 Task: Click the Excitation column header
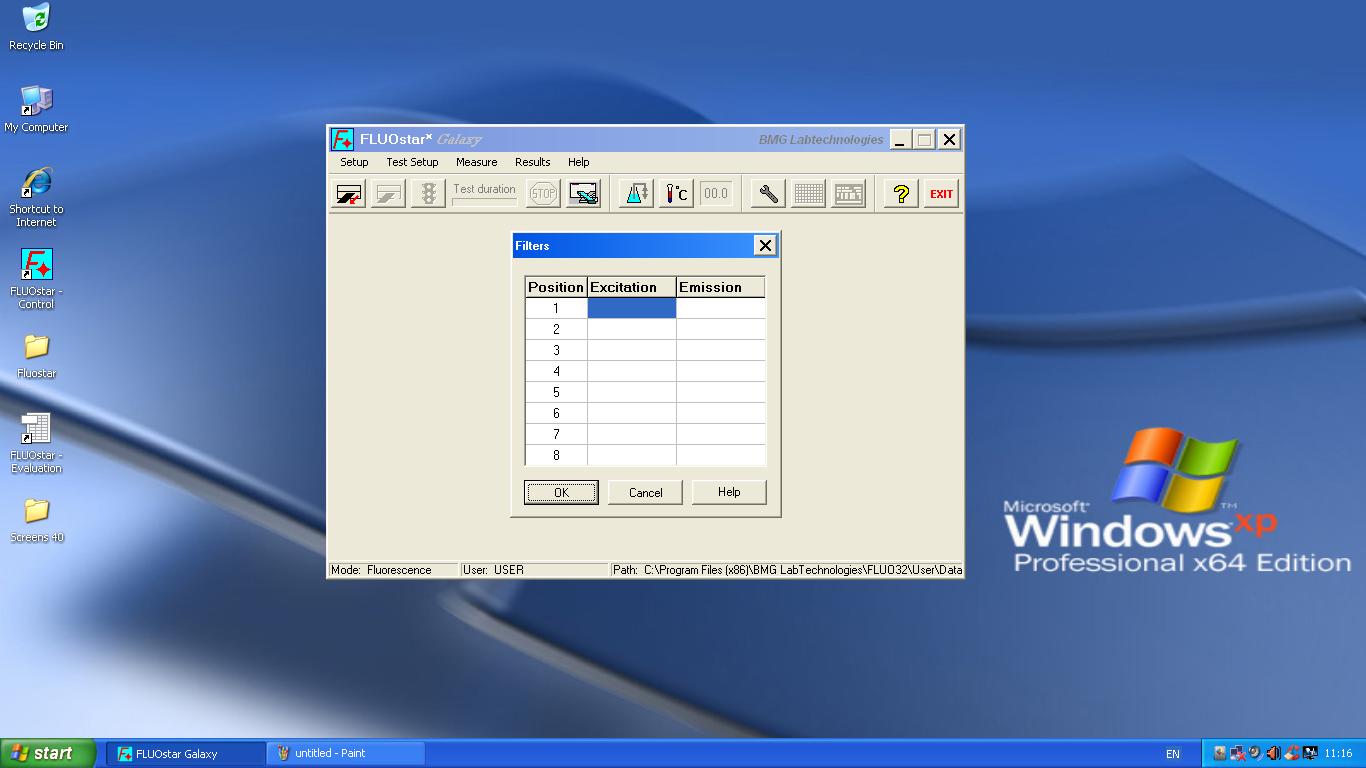coord(632,287)
